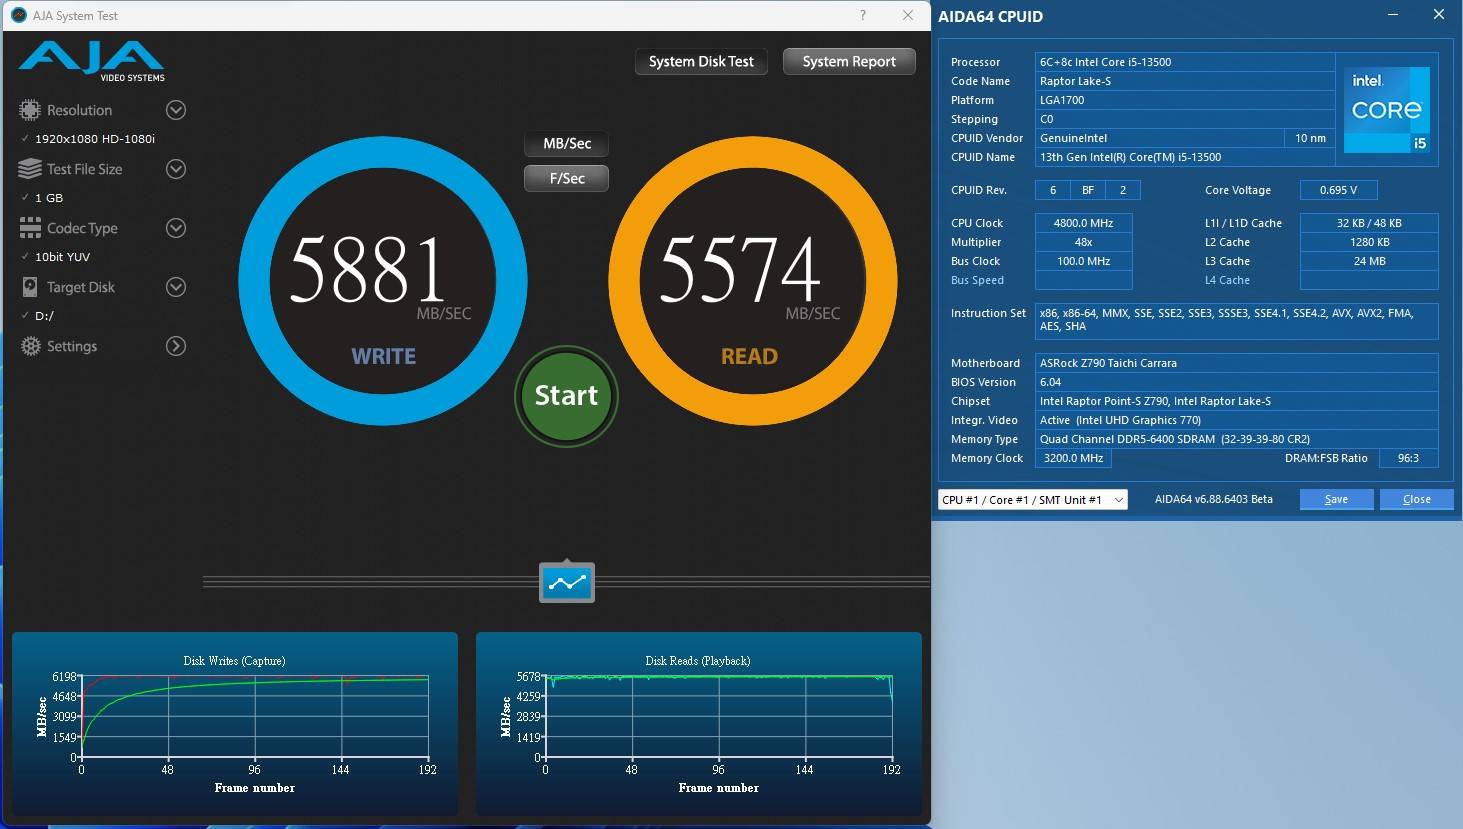
Task: Click the Memory Clock 3200.0 MHz value
Action: click(x=1073, y=458)
